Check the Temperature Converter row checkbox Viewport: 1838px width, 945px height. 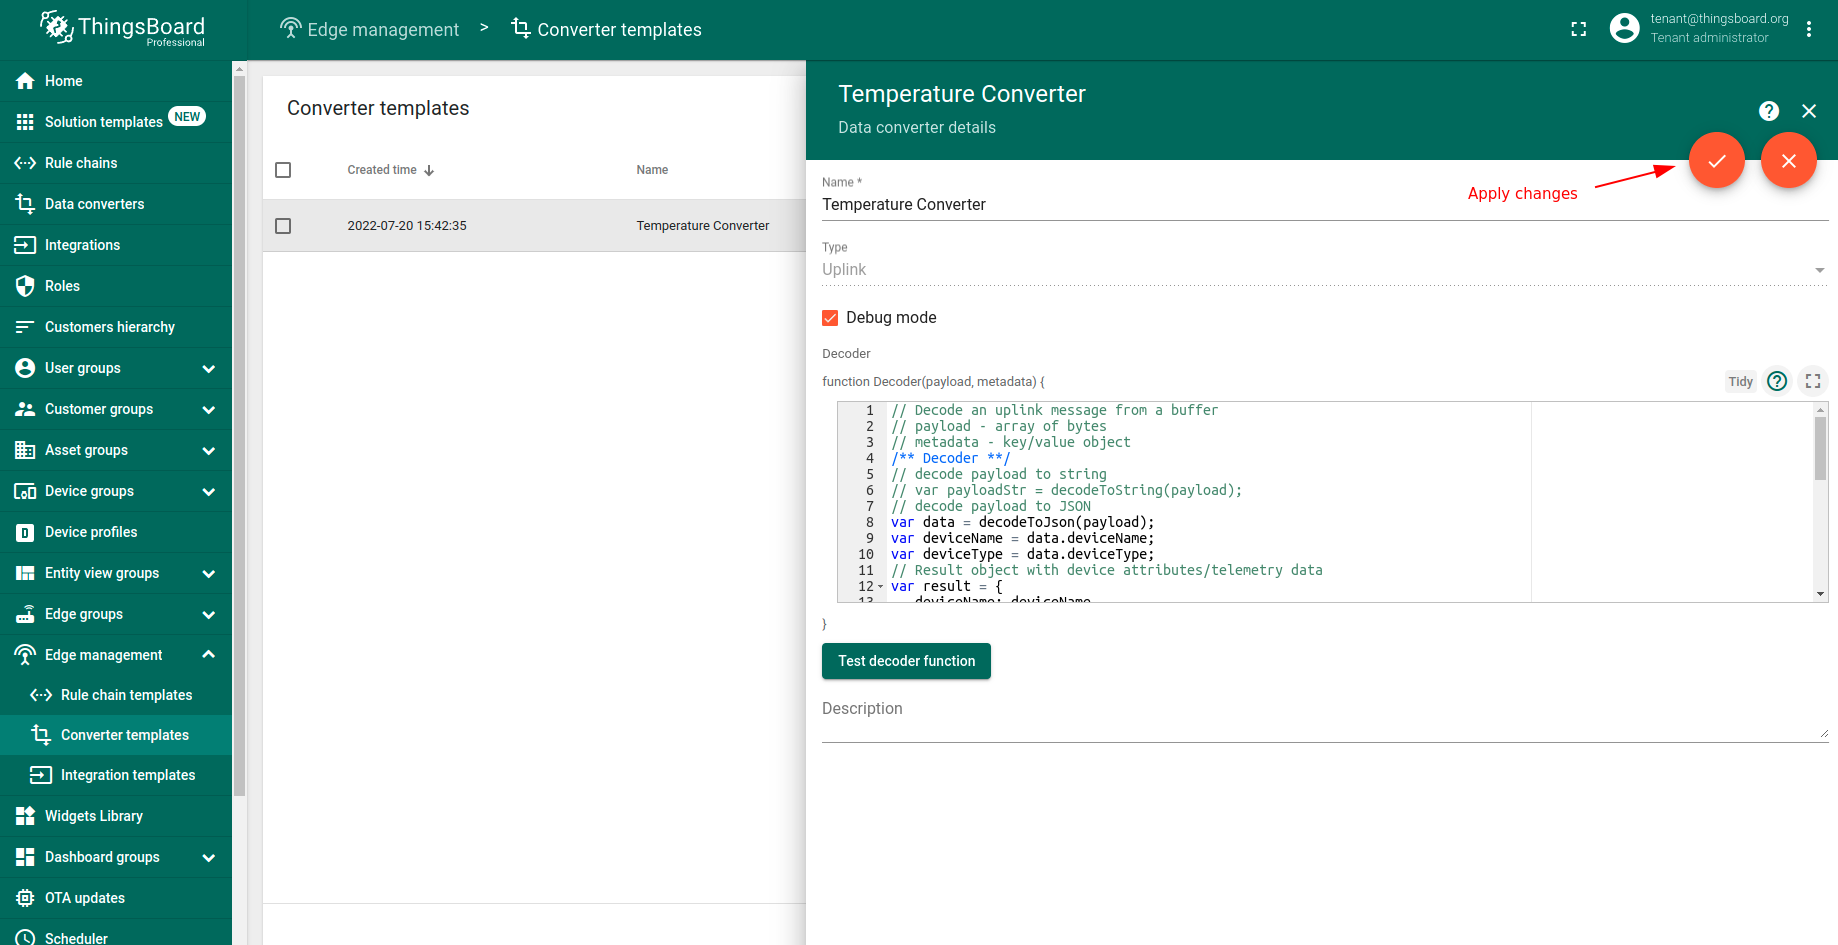tap(283, 226)
